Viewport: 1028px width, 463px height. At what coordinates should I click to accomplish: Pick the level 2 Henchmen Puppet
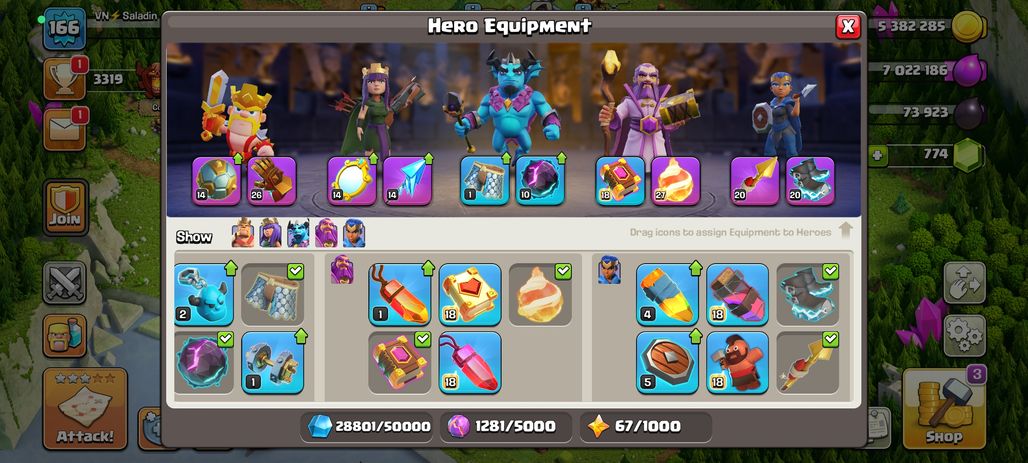[204, 294]
